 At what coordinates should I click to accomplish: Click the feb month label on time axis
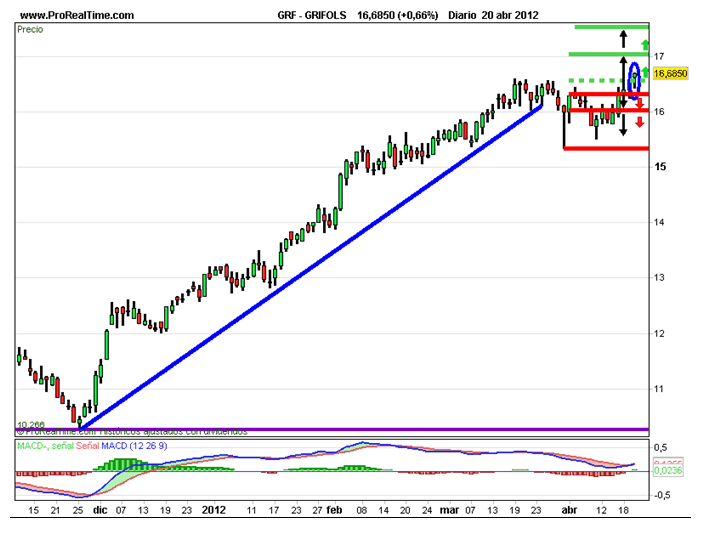pos(334,510)
